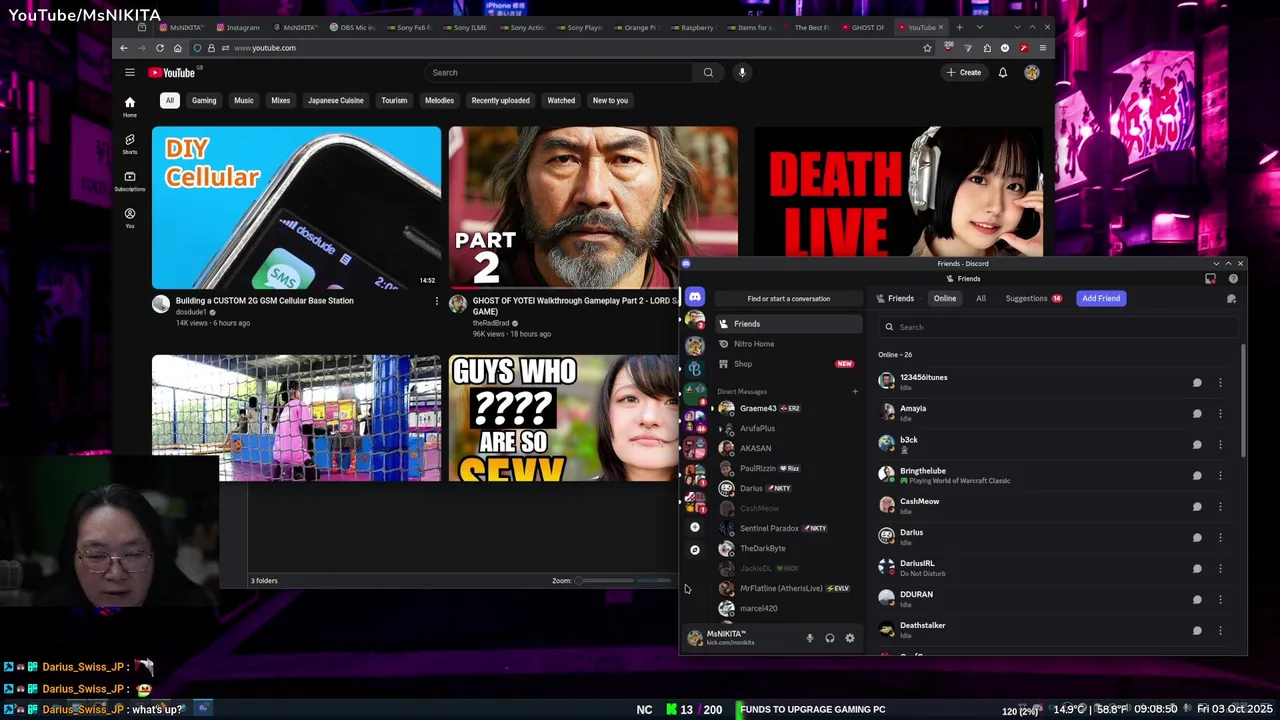Open a new browser tab
Image resolution: width=1280 pixels, height=720 pixels.
click(959, 27)
